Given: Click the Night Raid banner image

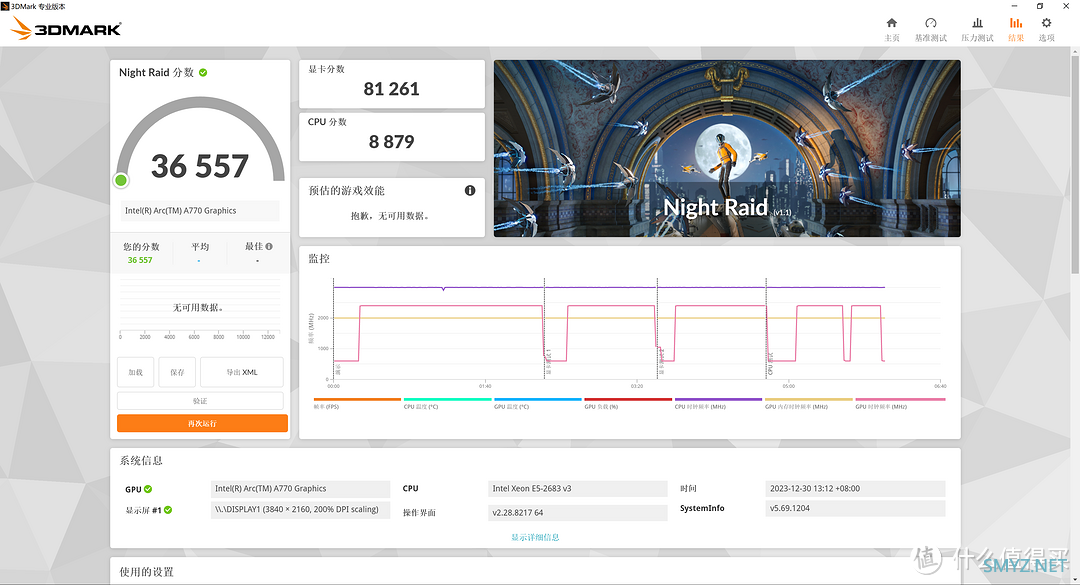Looking at the screenshot, I should click(x=727, y=148).
